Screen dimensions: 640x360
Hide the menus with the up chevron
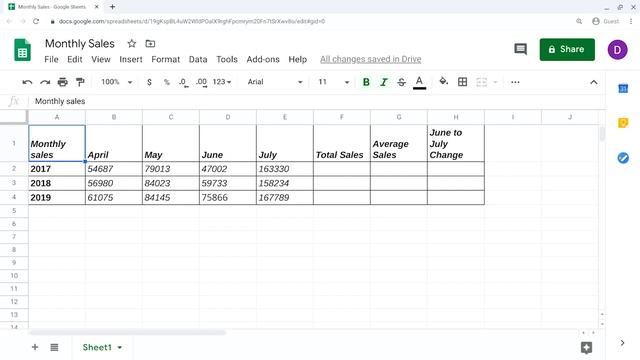click(x=593, y=82)
